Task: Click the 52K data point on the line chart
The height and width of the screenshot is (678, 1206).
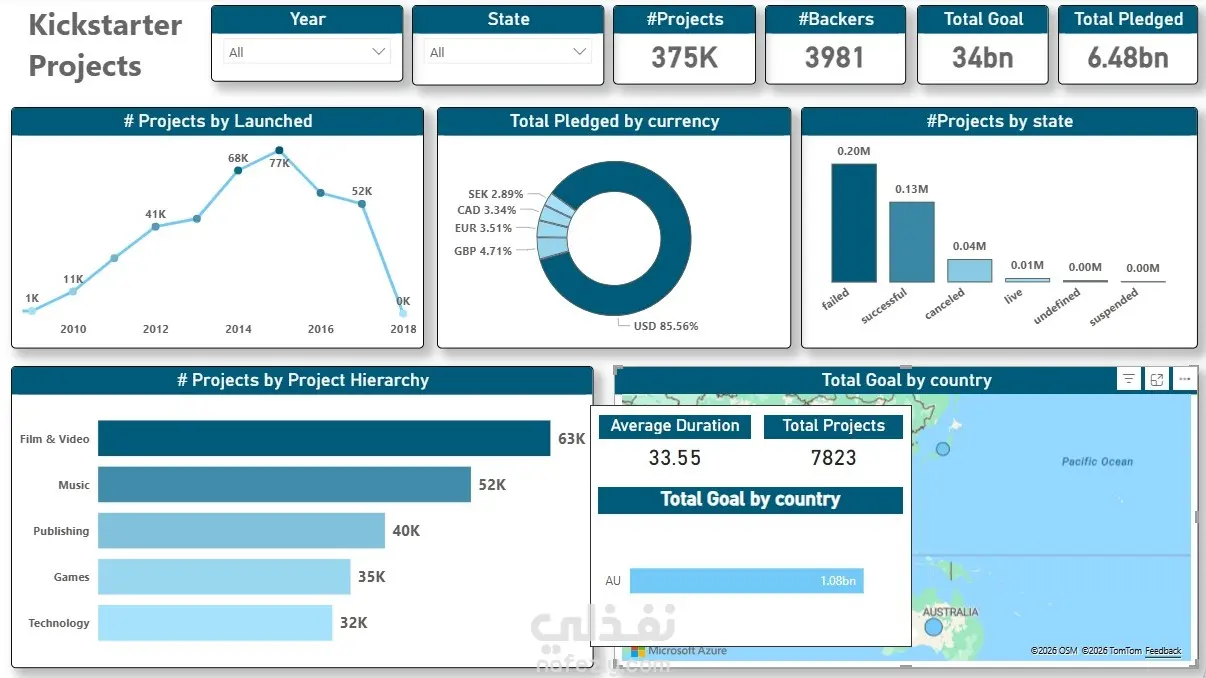Action: (x=362, y=204)
